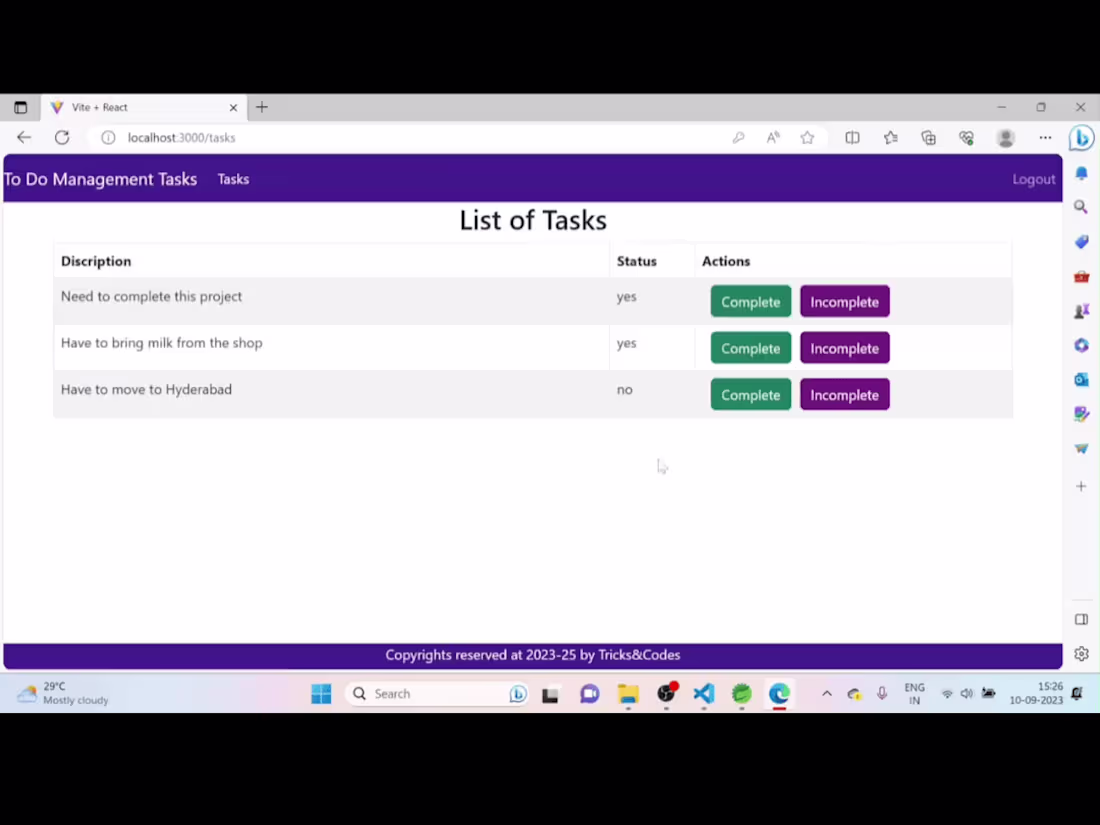Toggle split screen view in Edge toolbar
The image size is (1100, 825).
tap(852, 137)
